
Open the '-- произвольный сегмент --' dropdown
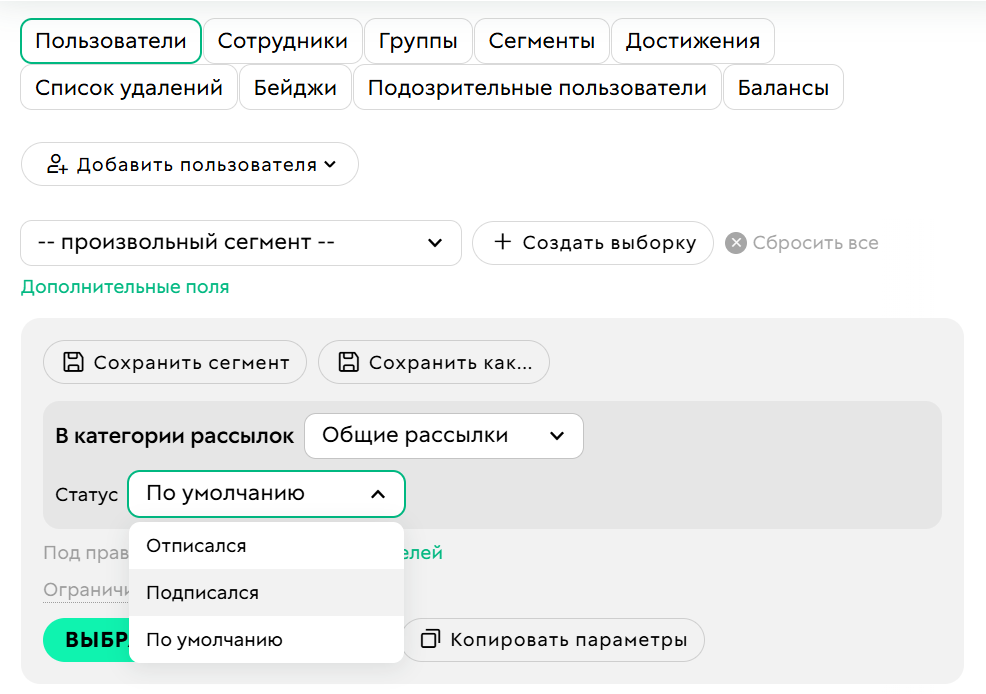pyautogui.click(x=240, y=242)
